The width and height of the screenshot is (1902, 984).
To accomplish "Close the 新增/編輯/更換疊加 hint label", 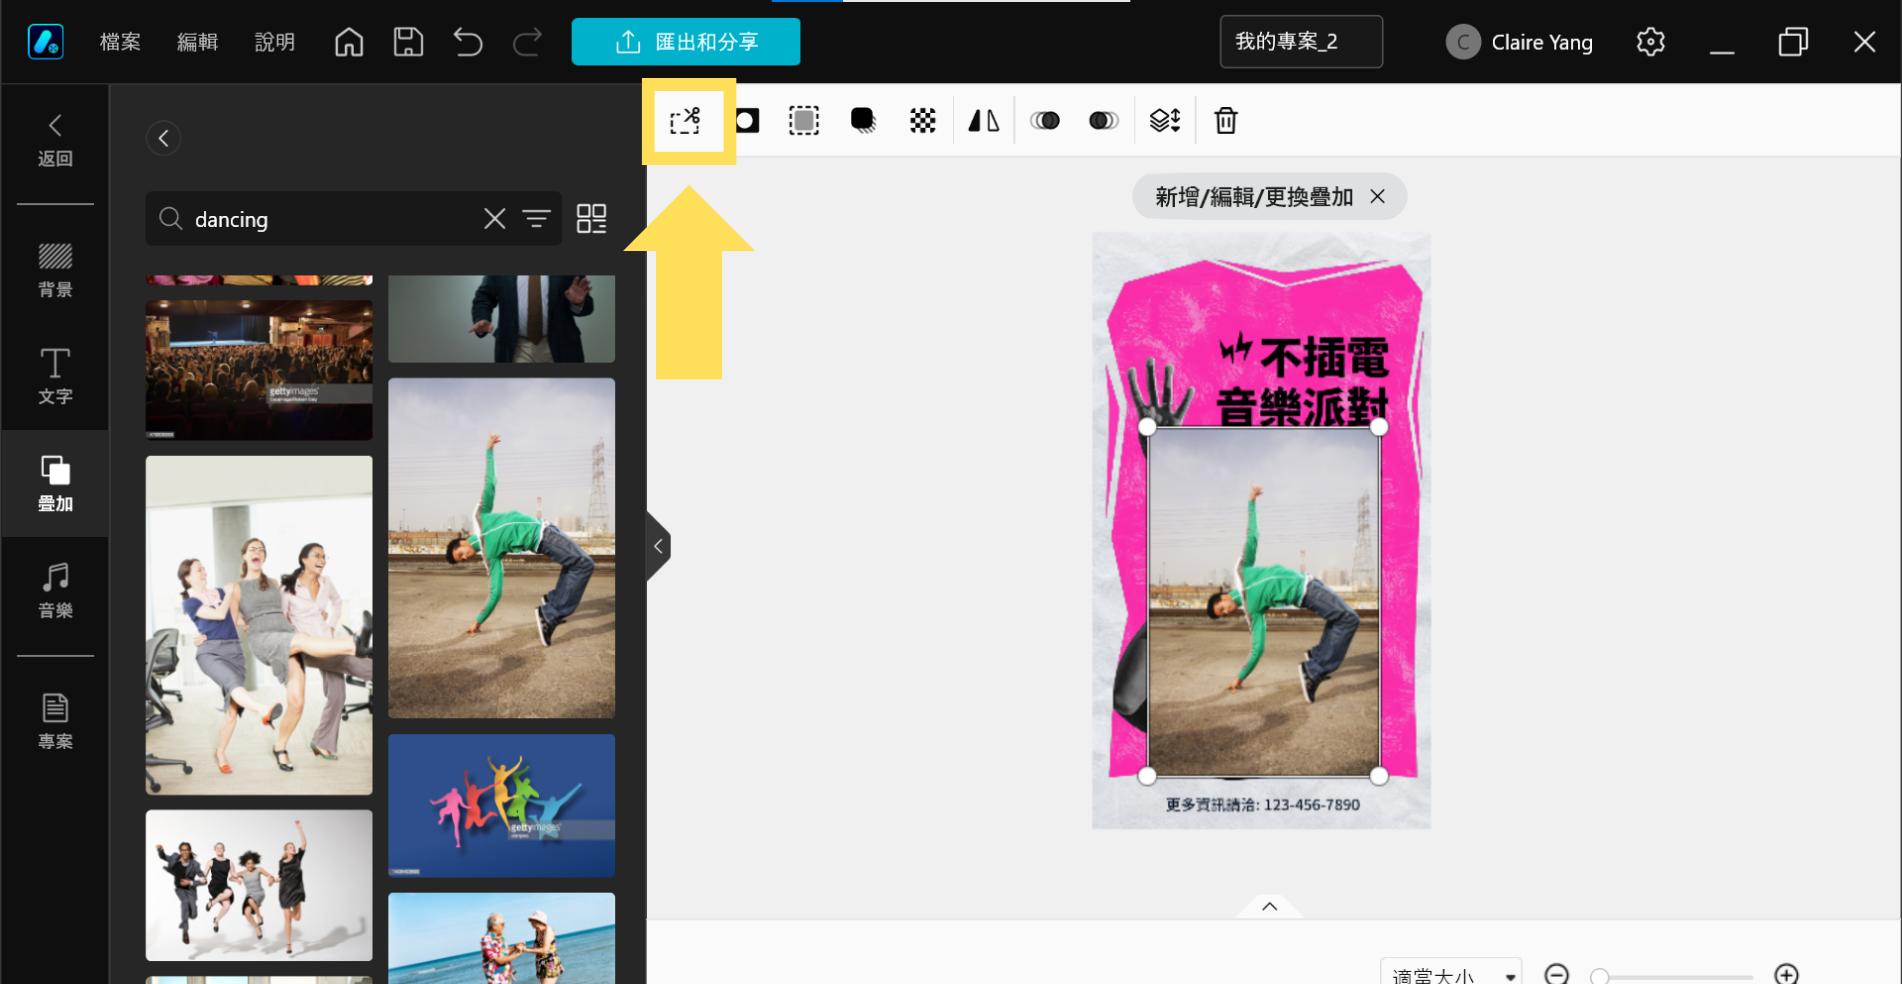I will [x=1378, y=197].
